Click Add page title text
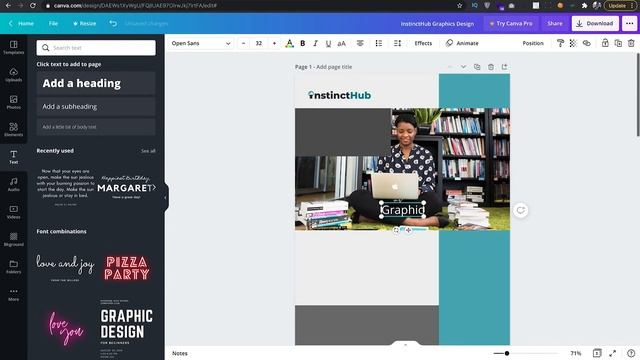 coord(334,67)
